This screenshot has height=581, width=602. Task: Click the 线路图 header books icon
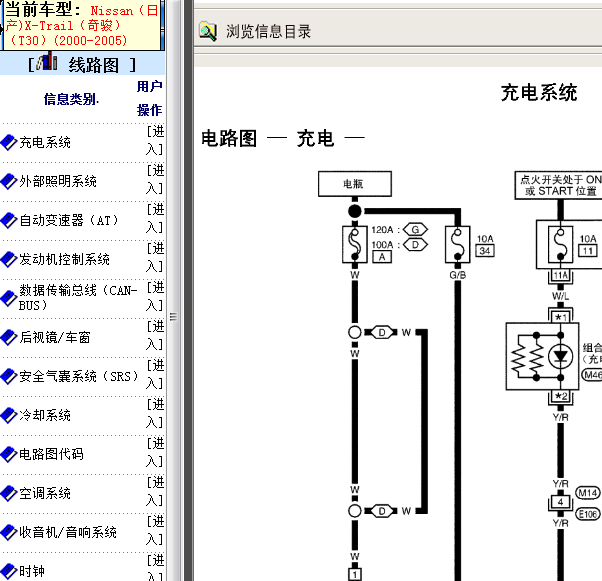47,61
